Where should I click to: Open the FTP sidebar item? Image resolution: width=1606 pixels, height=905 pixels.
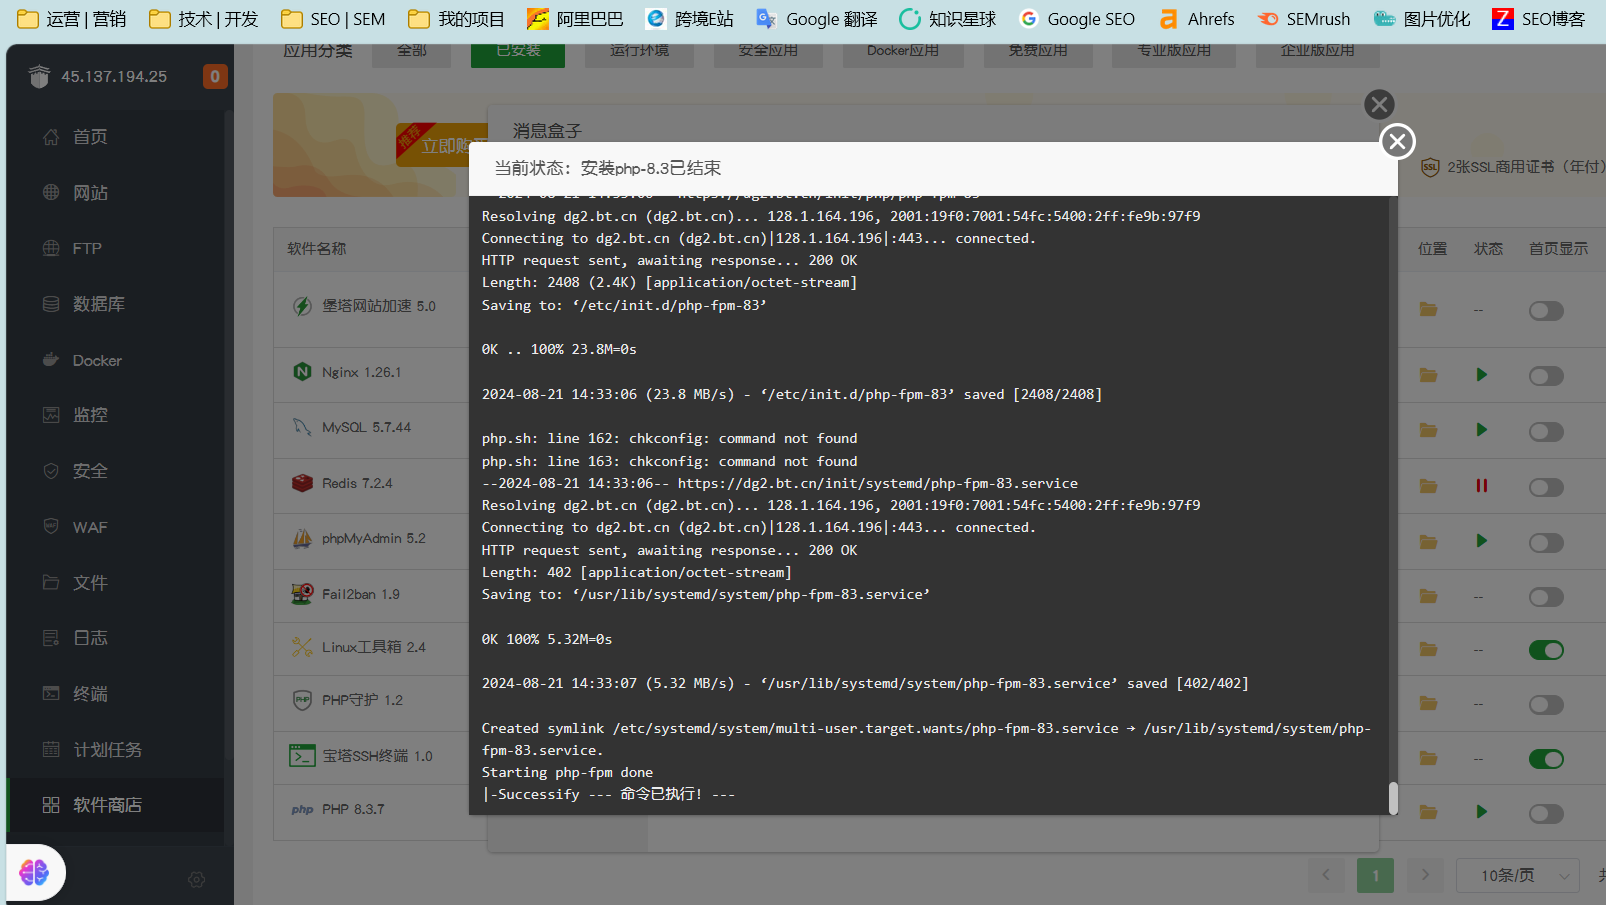[115, 248]
